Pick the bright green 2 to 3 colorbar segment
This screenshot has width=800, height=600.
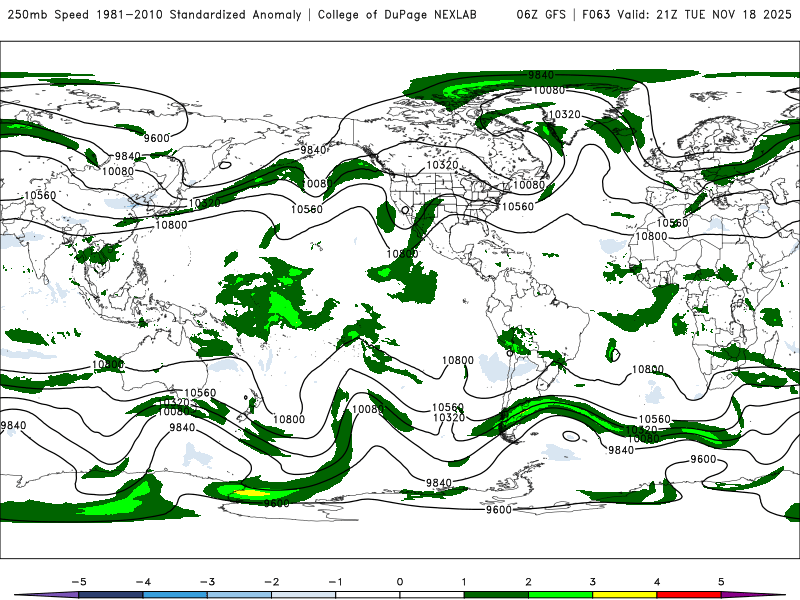[x=560, y=595]
